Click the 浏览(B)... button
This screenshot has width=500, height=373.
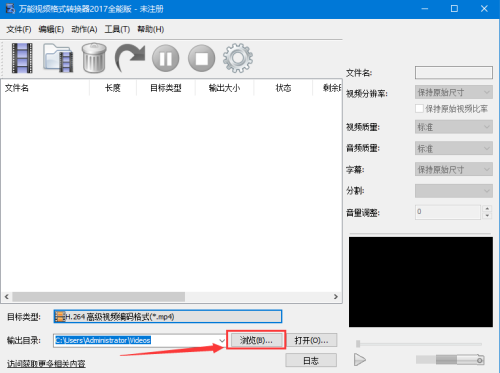coord(256,340)
